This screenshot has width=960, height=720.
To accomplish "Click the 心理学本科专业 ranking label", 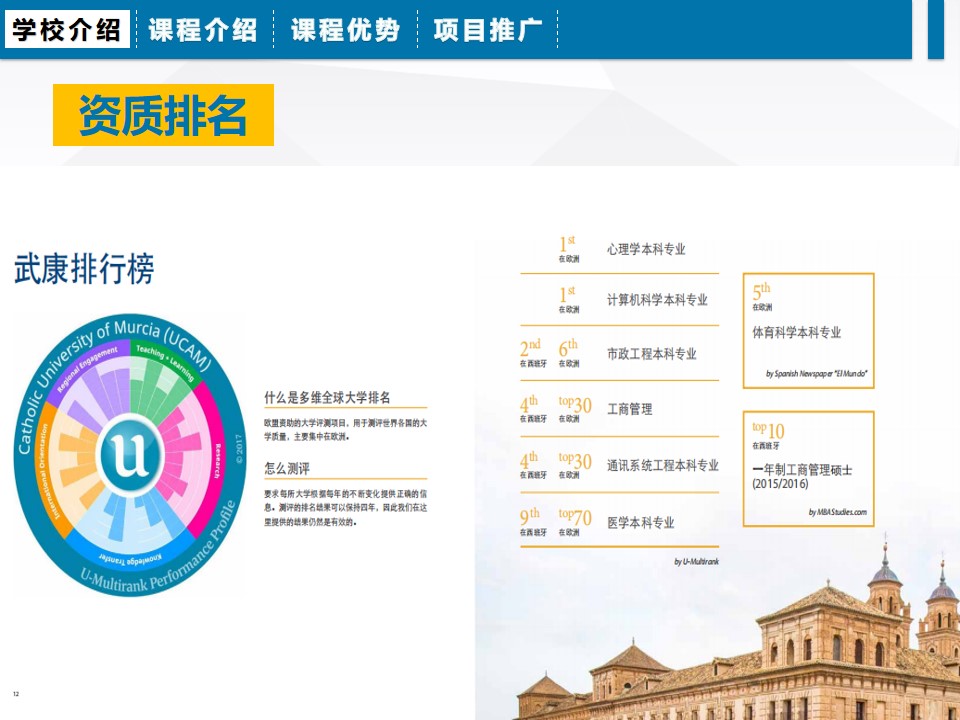I will [x=646, y=249].
